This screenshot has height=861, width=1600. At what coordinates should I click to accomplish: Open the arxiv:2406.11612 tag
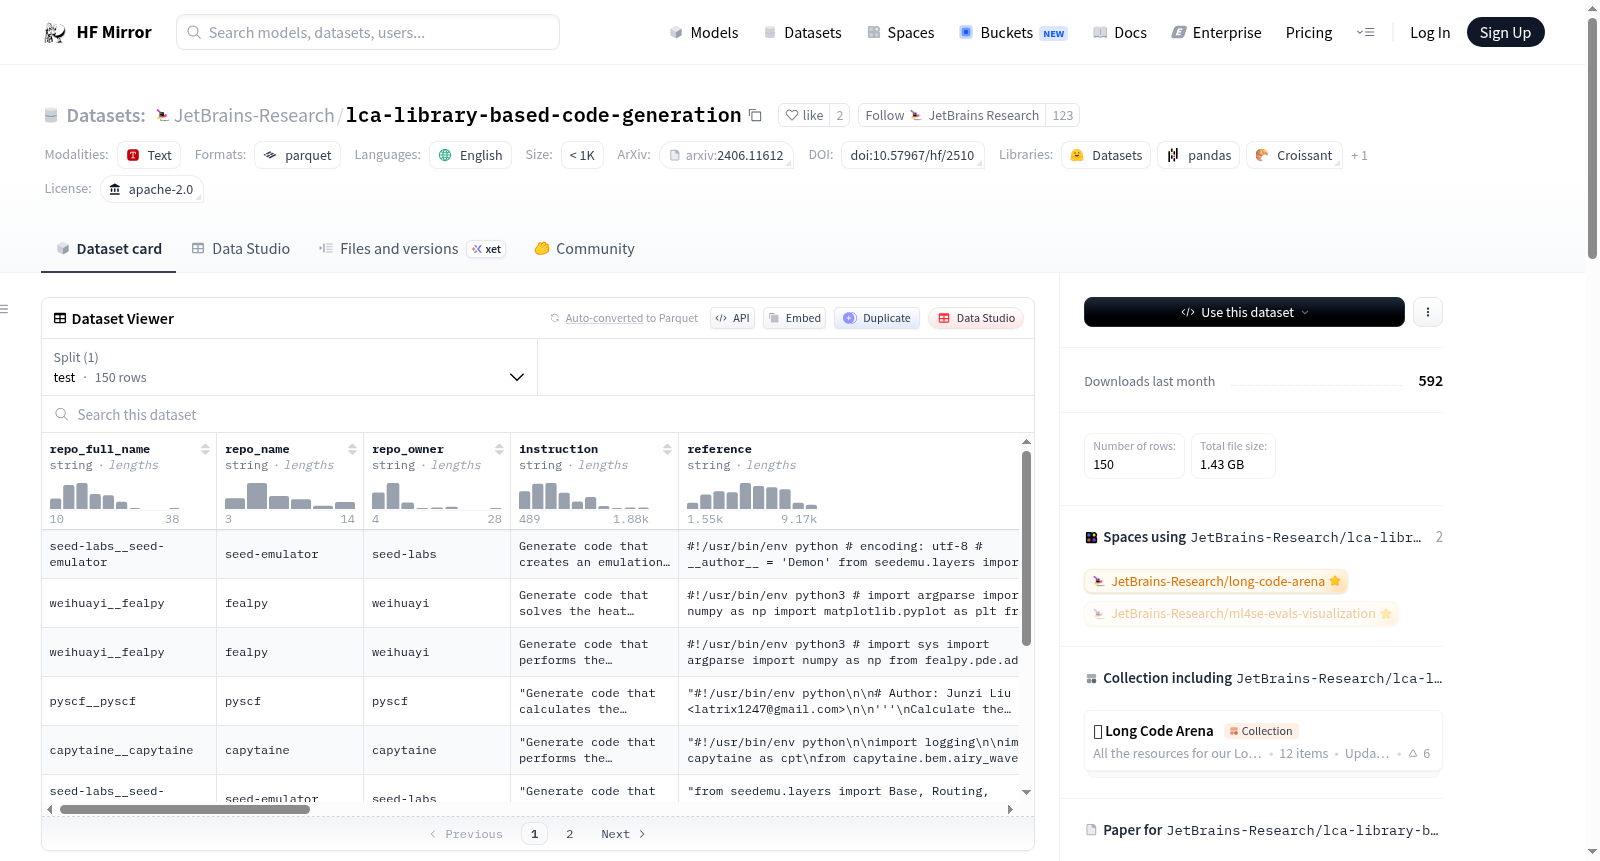(727, 155)
